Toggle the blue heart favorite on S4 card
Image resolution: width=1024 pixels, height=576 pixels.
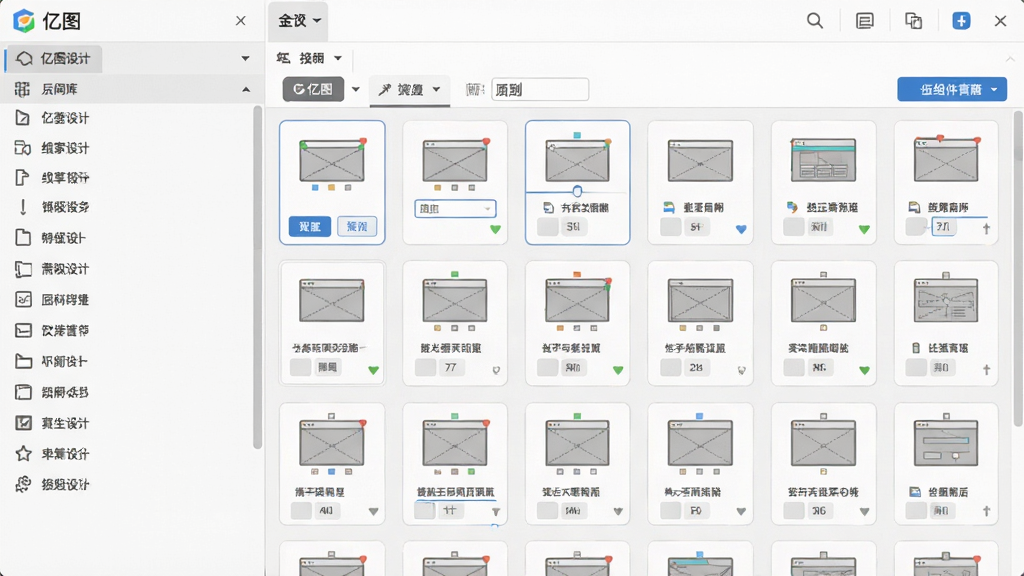coord(741,229)
